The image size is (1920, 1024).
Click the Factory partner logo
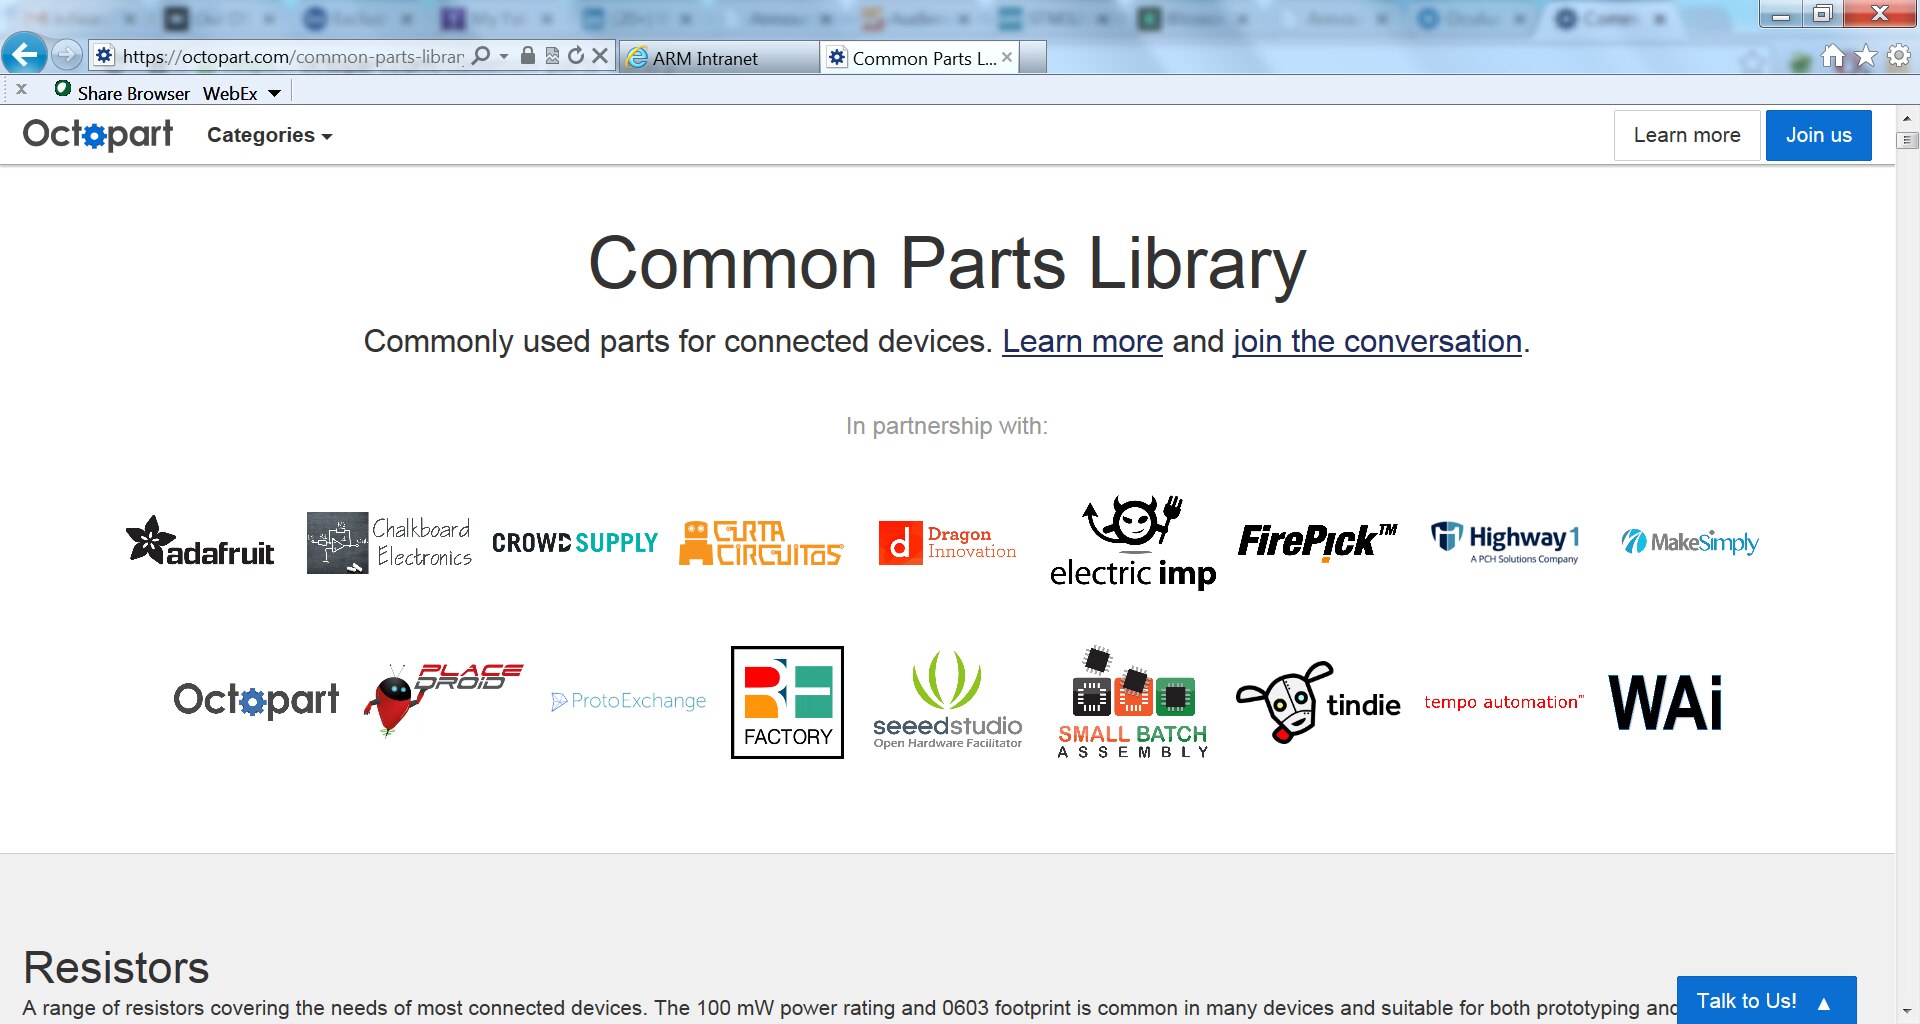[x=787, y=702]
